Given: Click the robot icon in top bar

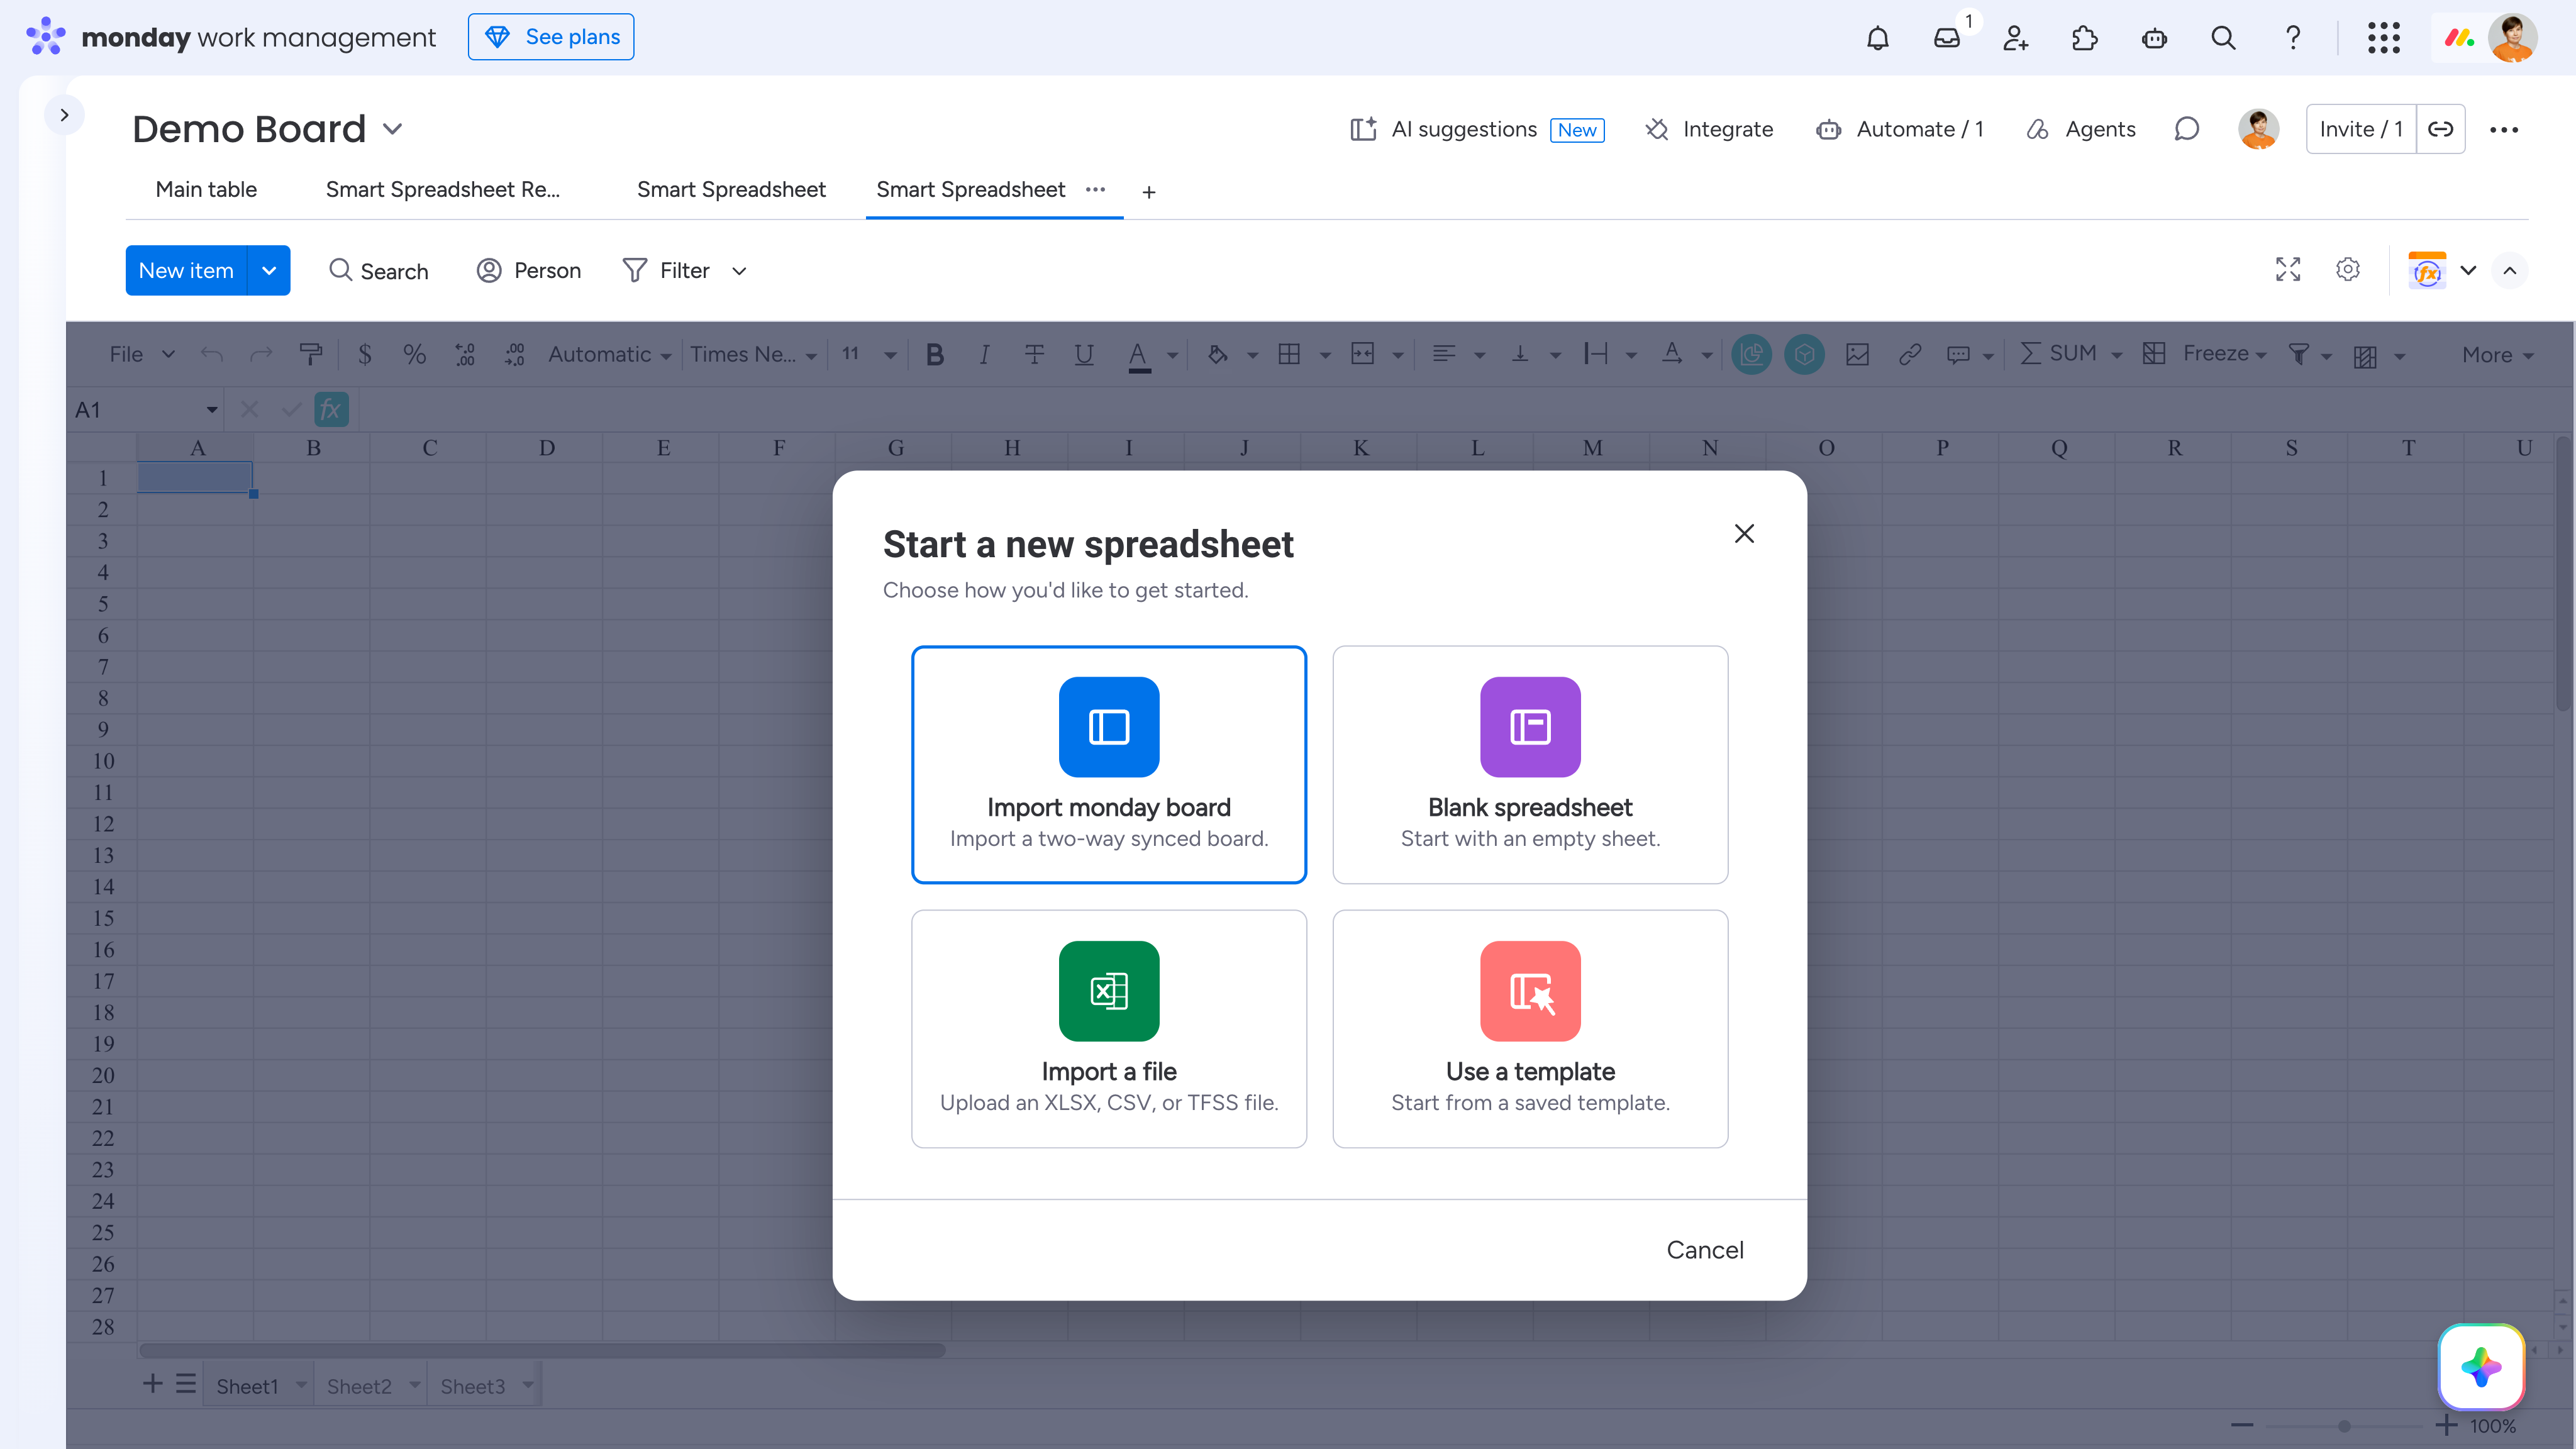Looking at the screenshot, I should (x=2154, y=38).
